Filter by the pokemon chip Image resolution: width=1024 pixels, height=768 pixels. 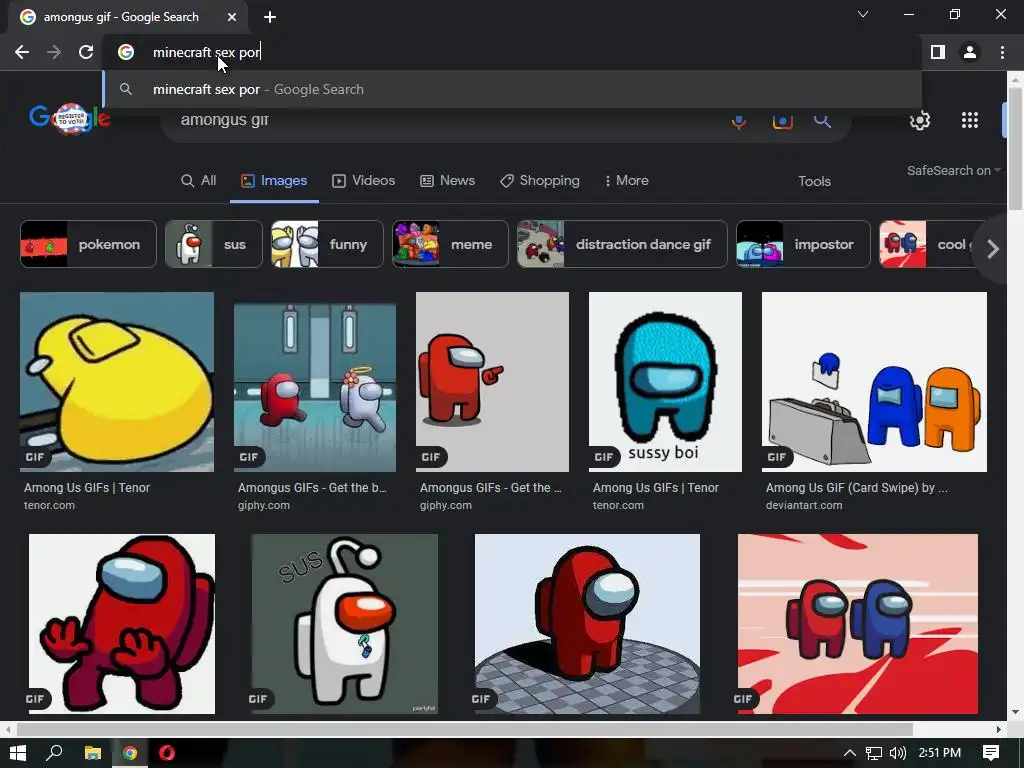(88, 244)
